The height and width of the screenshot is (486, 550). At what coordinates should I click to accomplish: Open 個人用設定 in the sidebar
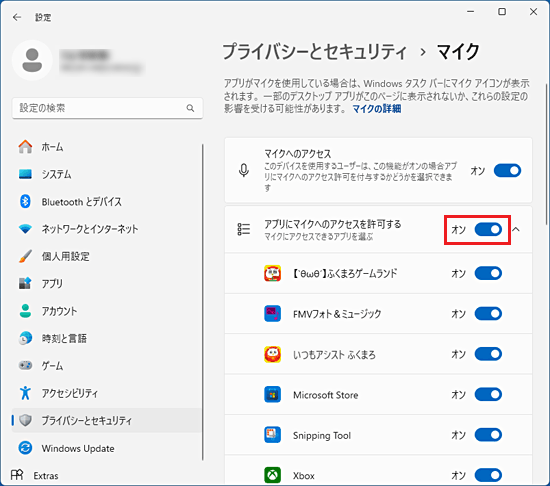click(107, 256)
